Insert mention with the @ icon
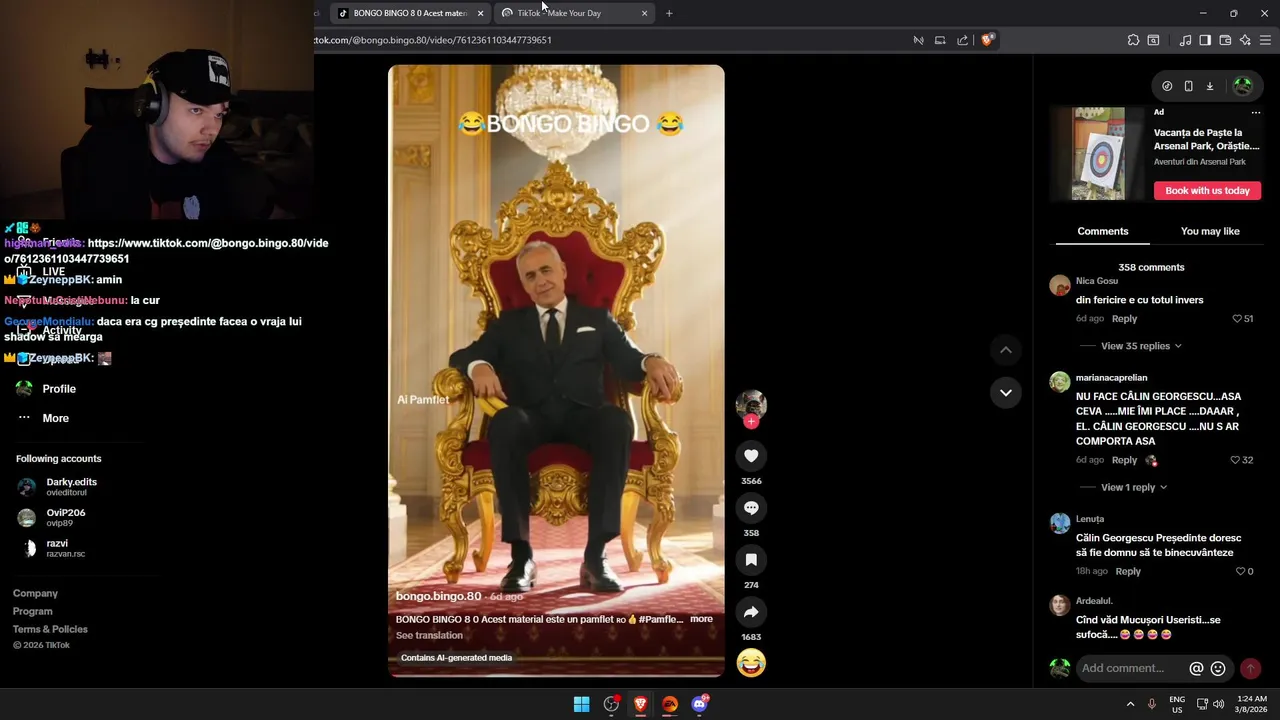Screen dimensions: 1280x720 pyautogui.click(x=1196, y=668)
